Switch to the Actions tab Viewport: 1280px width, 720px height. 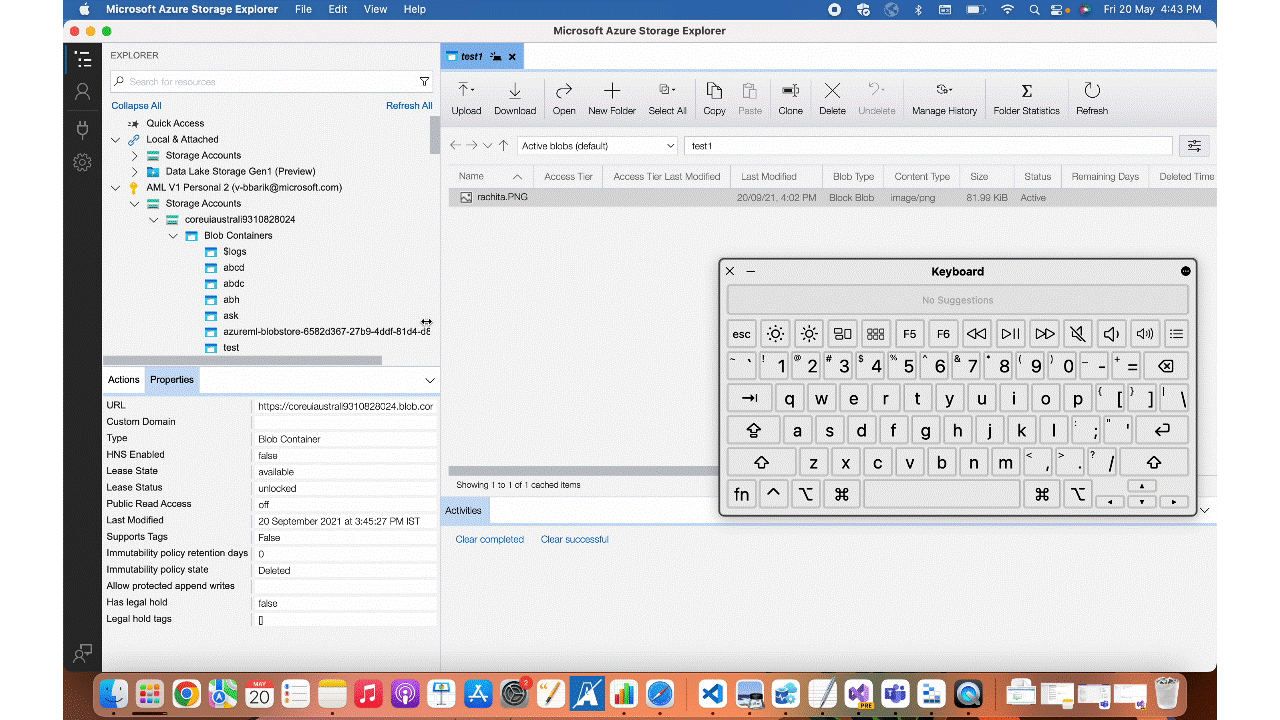(x=124, y=380)
